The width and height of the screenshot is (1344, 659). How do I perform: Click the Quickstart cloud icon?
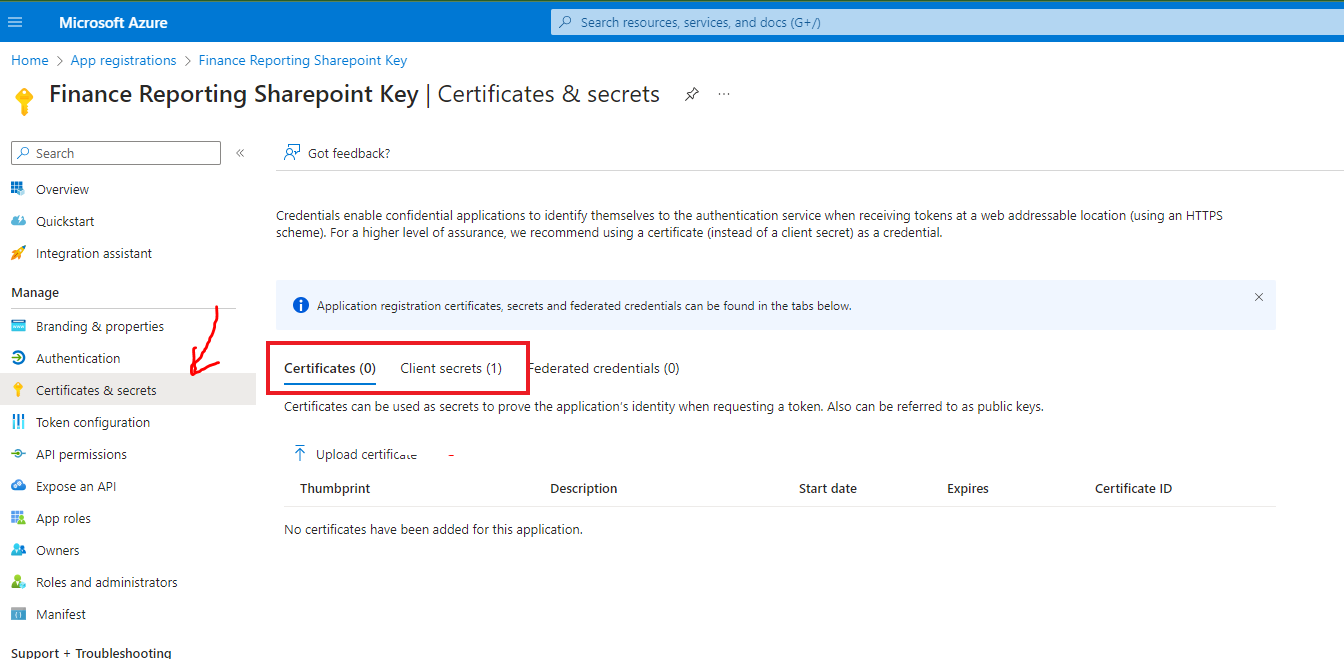click(18, 221)
